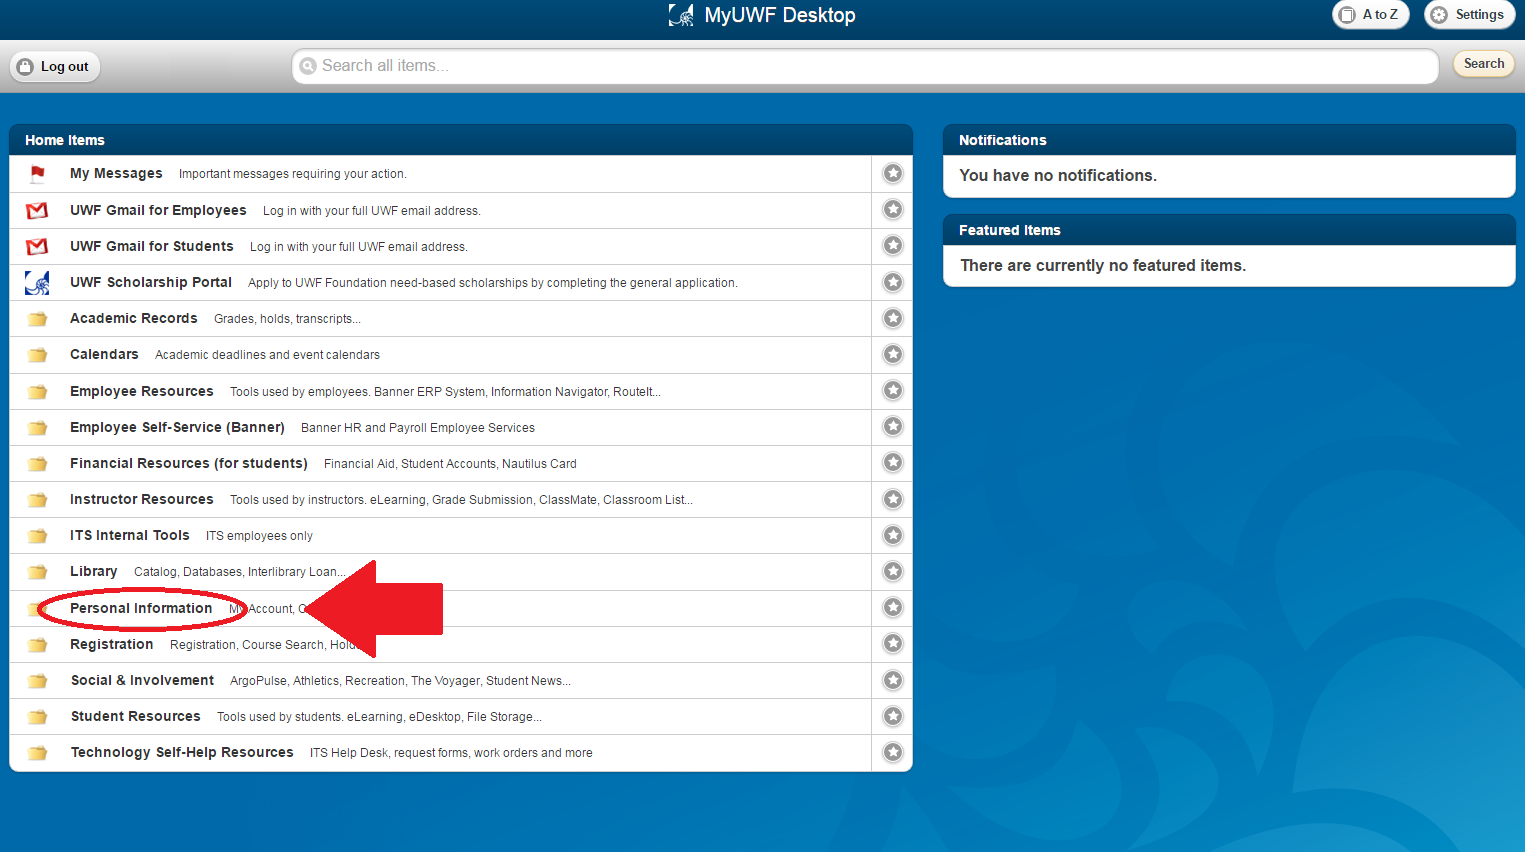
Task: Click the Search button
Action: point(1484,64)
